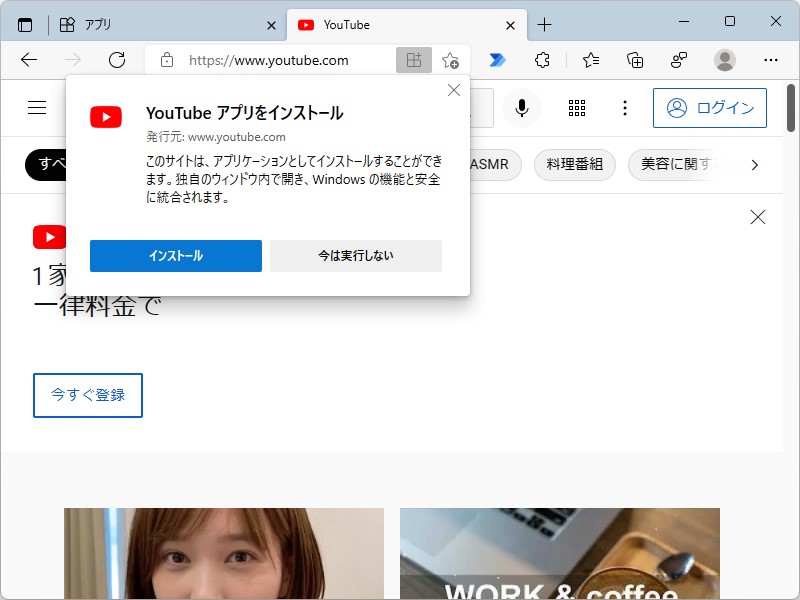Click the YouTube logo
800x600 pixels.
tap(50, 237)
